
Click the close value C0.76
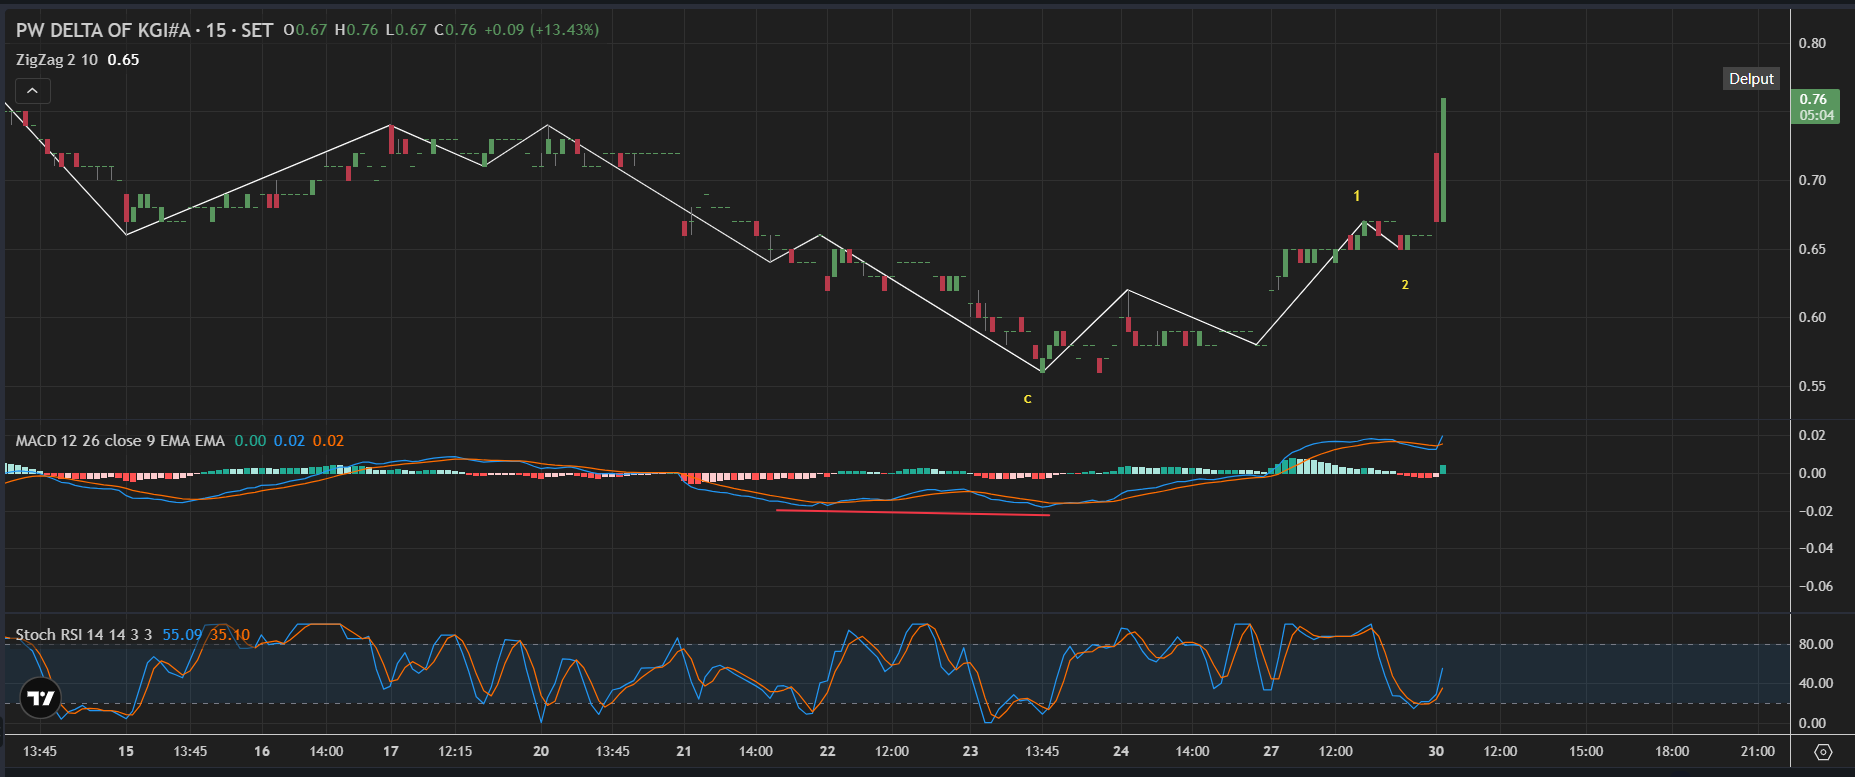point(455,30)
